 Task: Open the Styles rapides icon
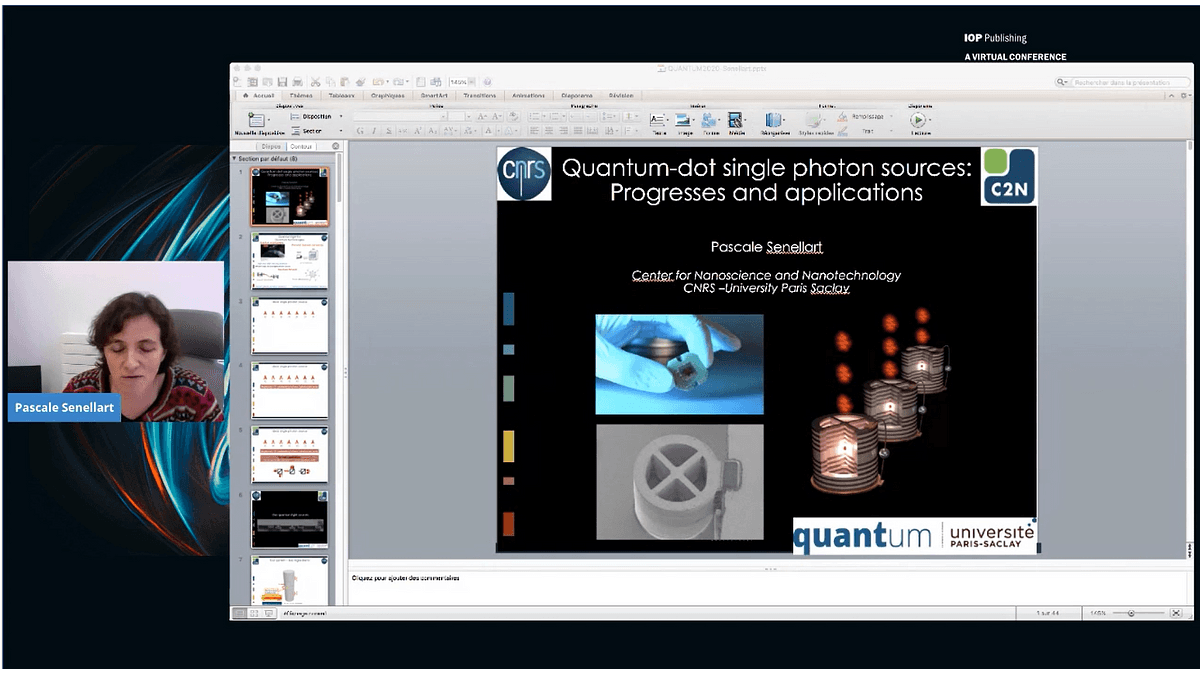click(x=814, y=118)
